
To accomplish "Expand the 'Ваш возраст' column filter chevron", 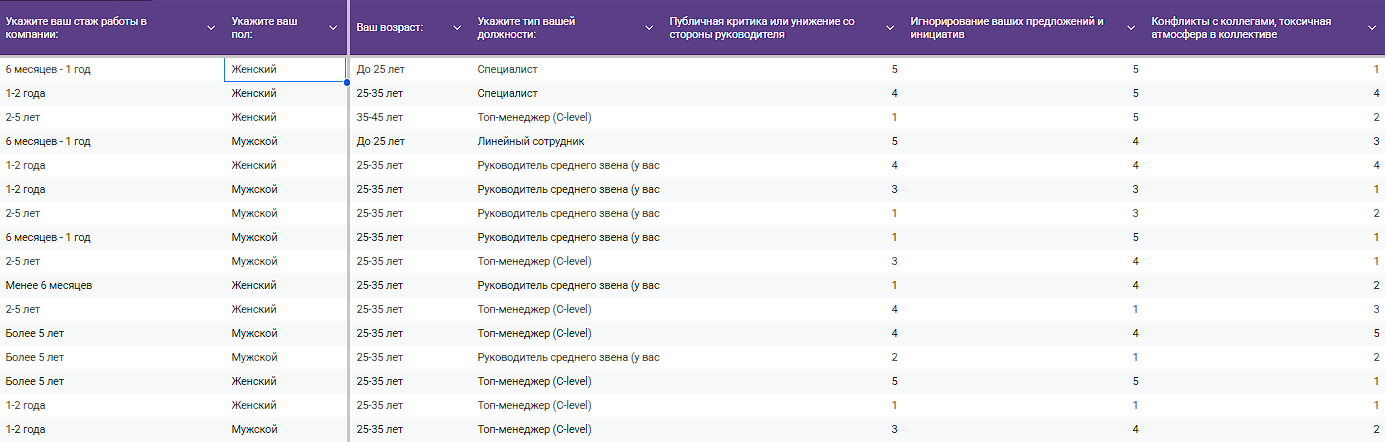I will [455, 28].
